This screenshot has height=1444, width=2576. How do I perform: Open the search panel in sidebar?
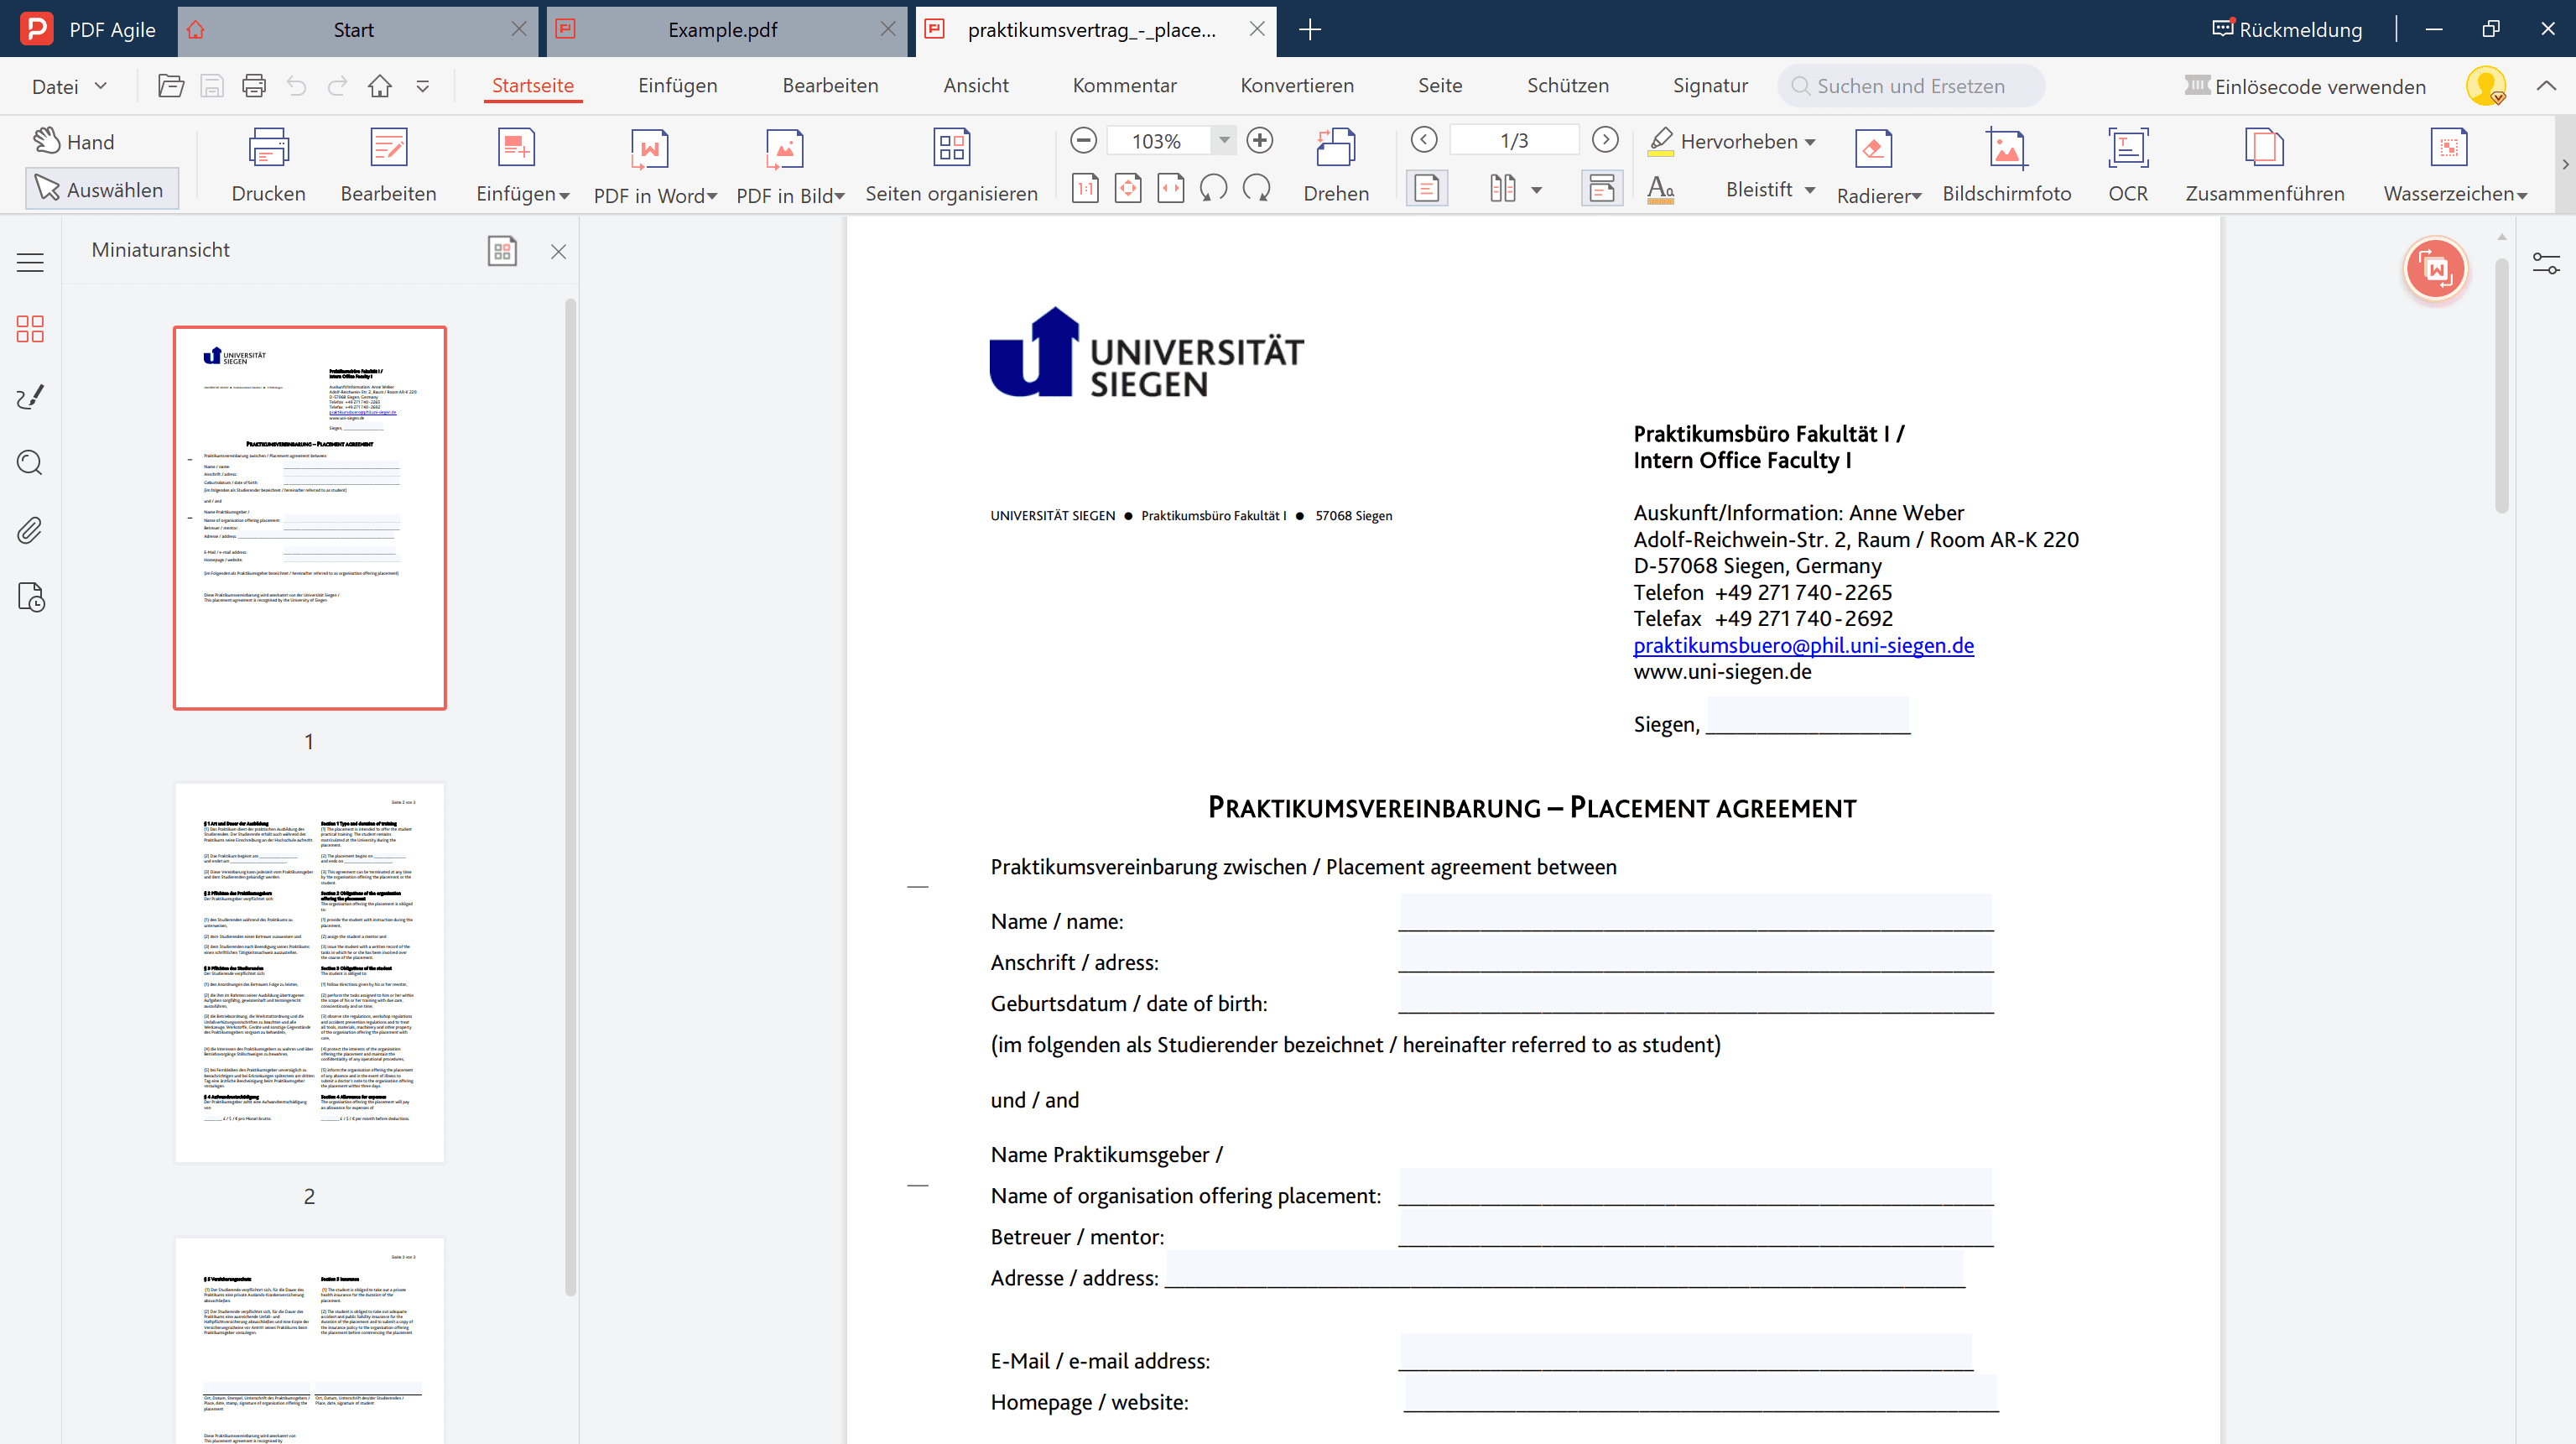coord(30,462)
